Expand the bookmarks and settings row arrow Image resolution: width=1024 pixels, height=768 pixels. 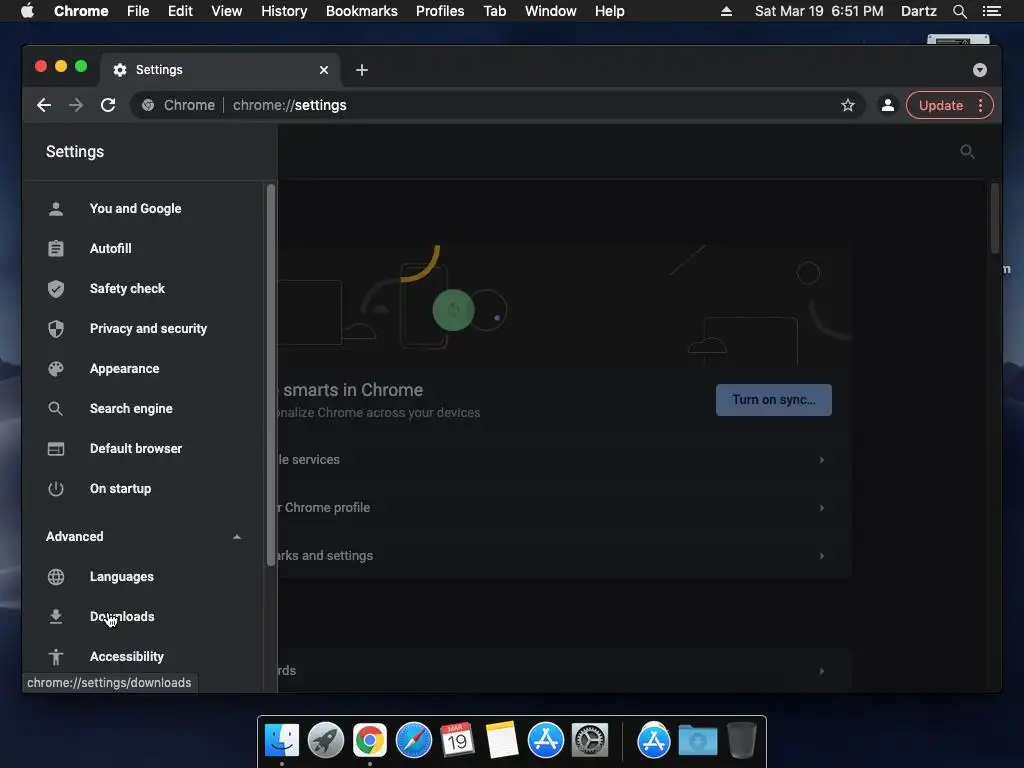822,556
